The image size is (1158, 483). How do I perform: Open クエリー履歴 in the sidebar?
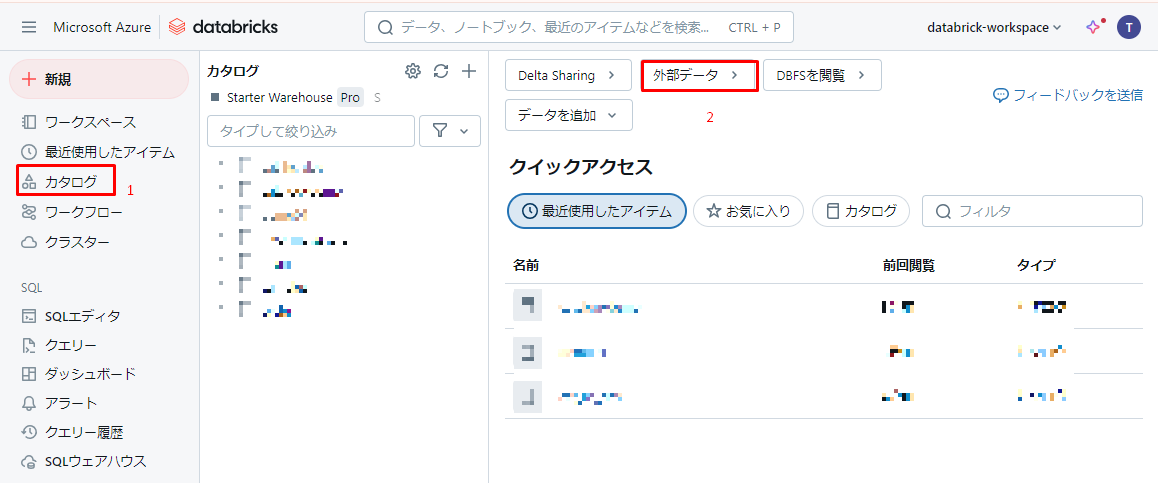(x=72, y=432)
